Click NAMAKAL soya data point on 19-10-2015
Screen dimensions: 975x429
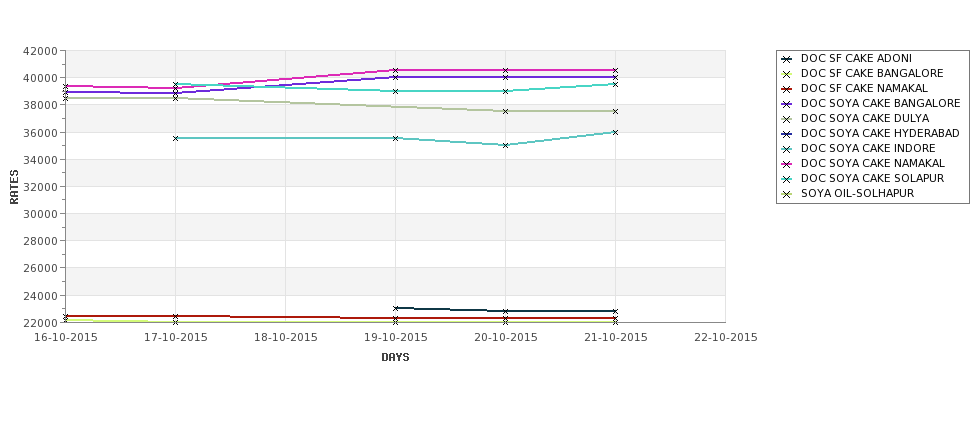395,70
